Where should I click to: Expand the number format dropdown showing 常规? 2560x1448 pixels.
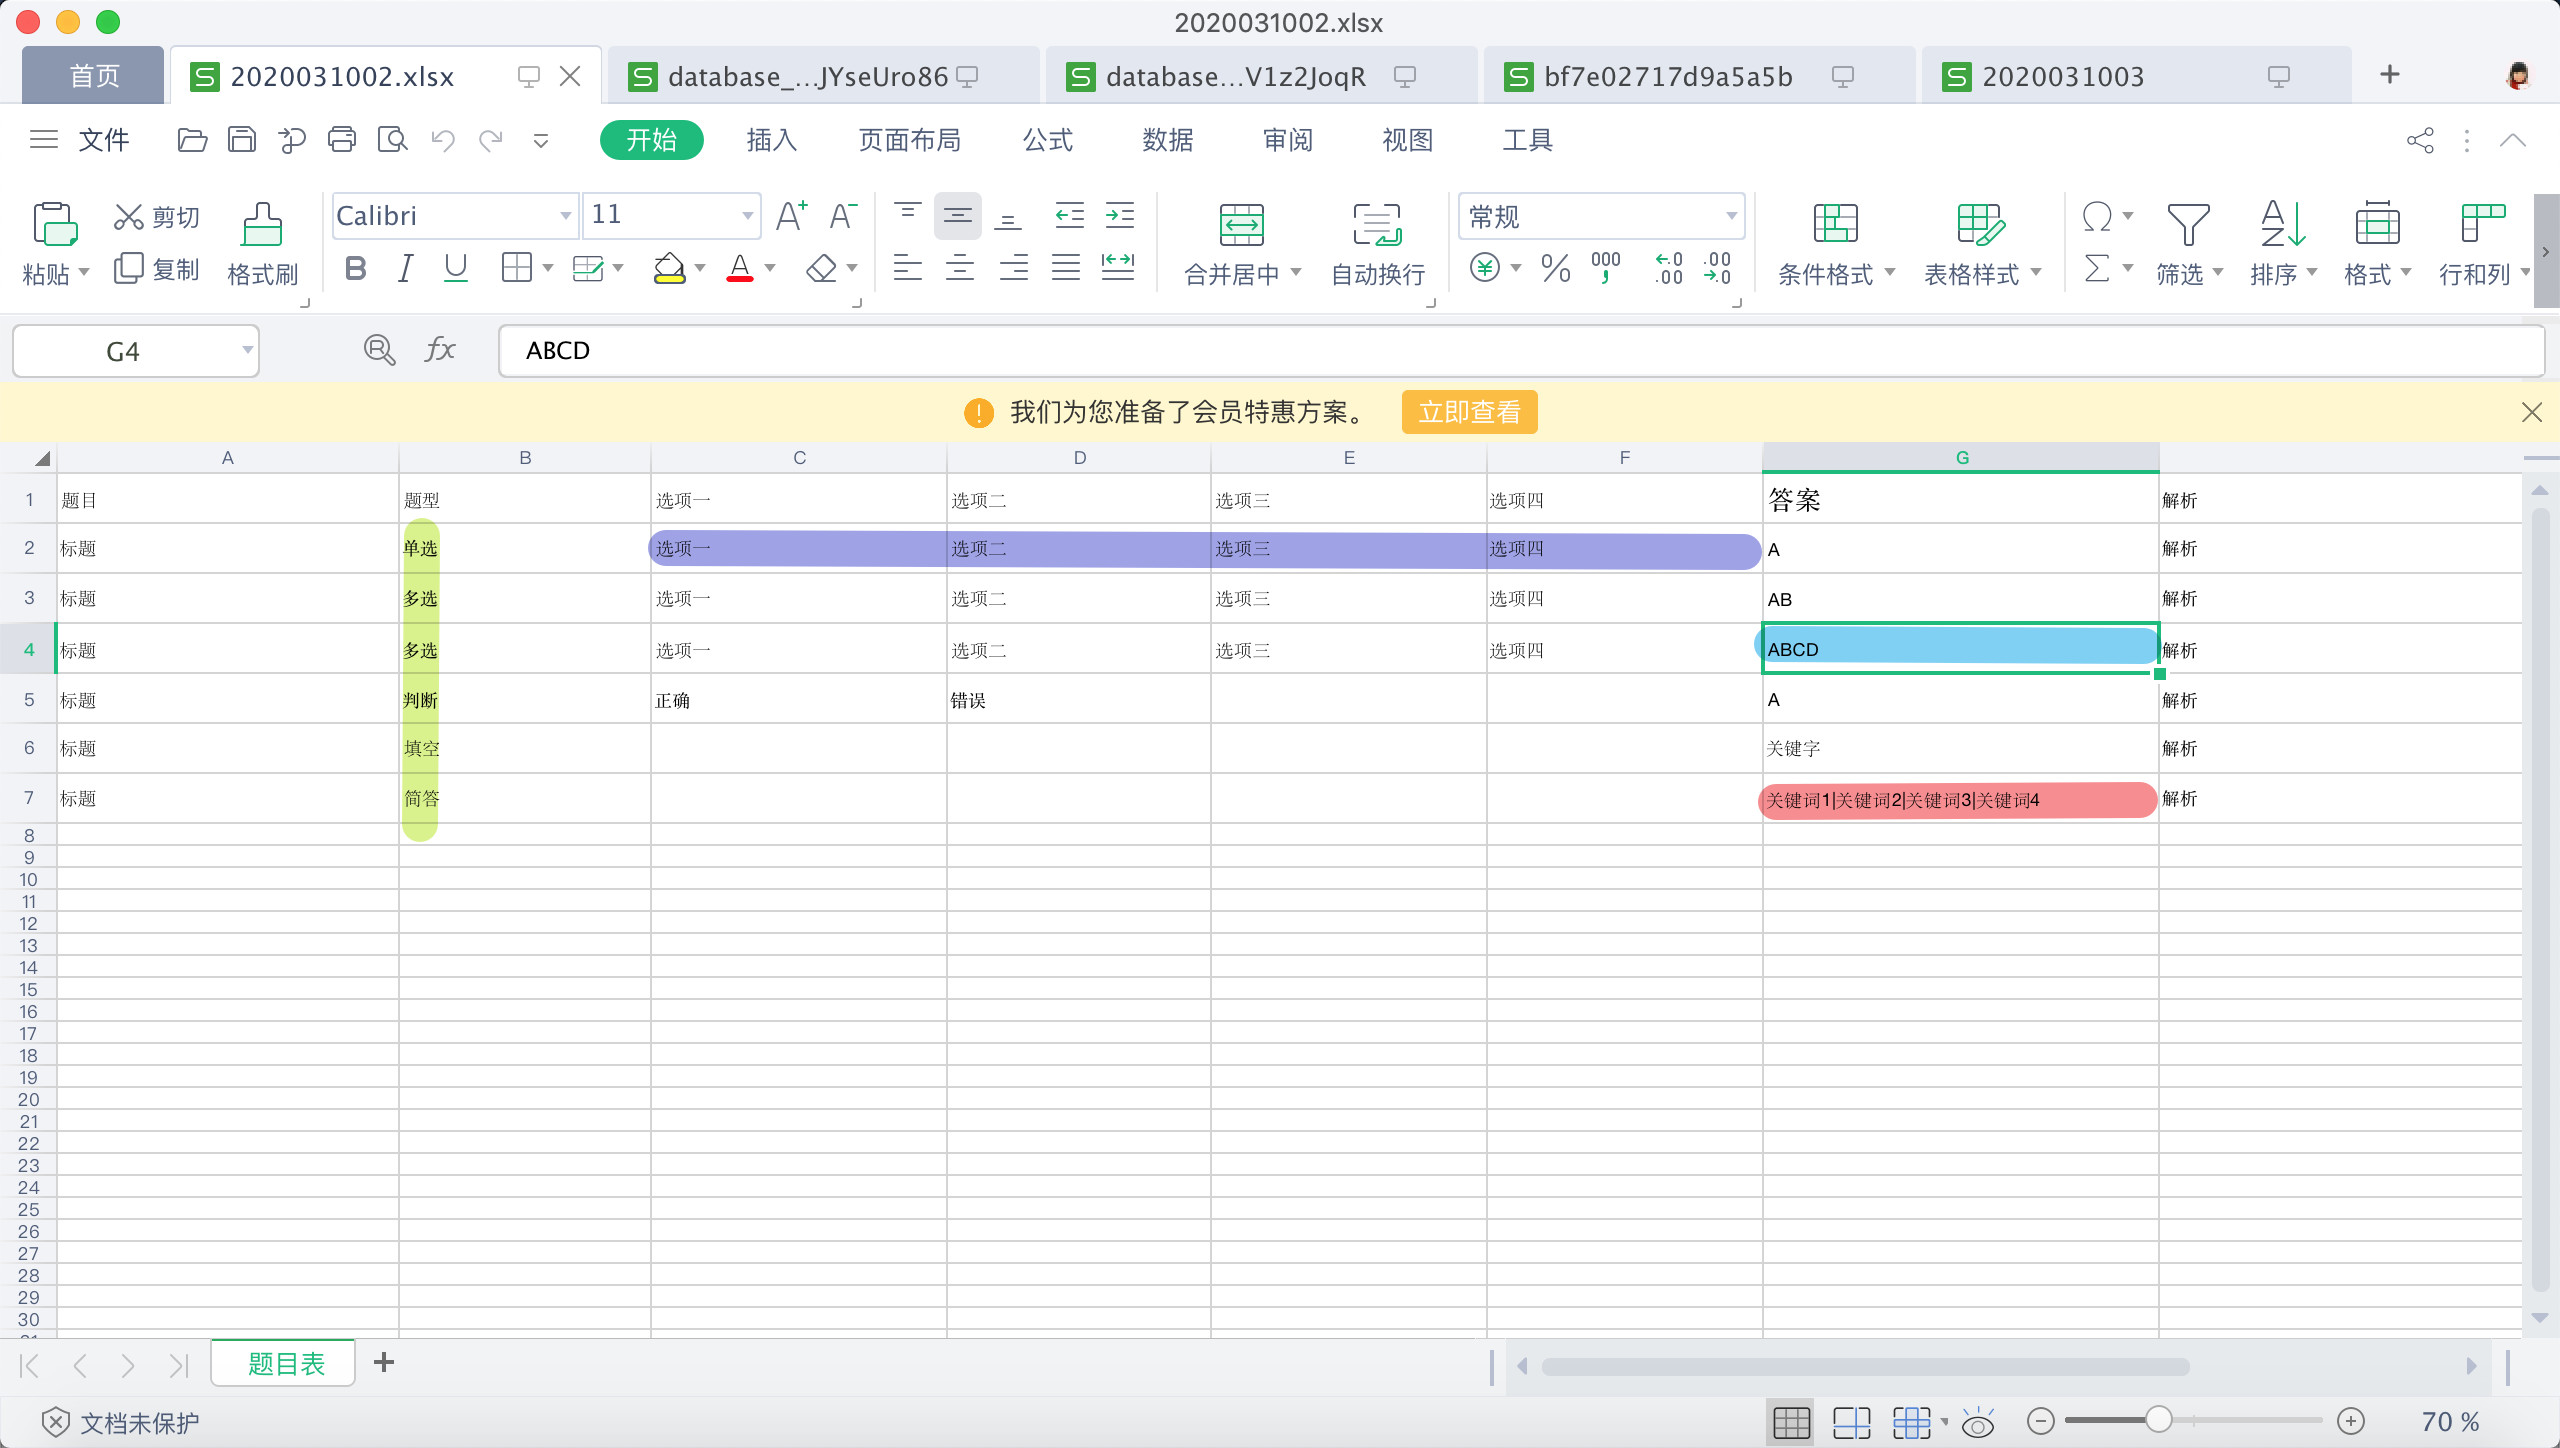1731,216
